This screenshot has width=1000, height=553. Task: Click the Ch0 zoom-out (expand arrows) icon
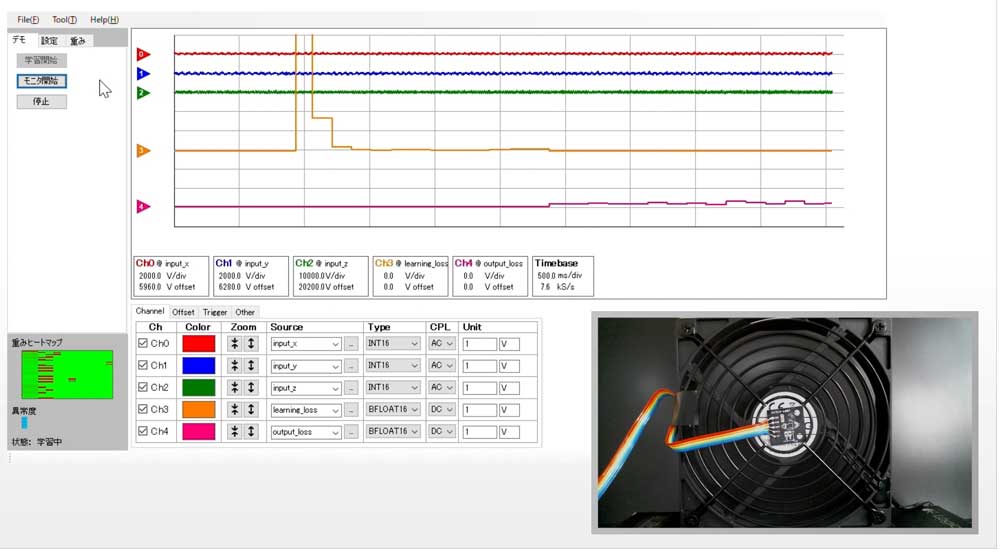coord(252,343)
